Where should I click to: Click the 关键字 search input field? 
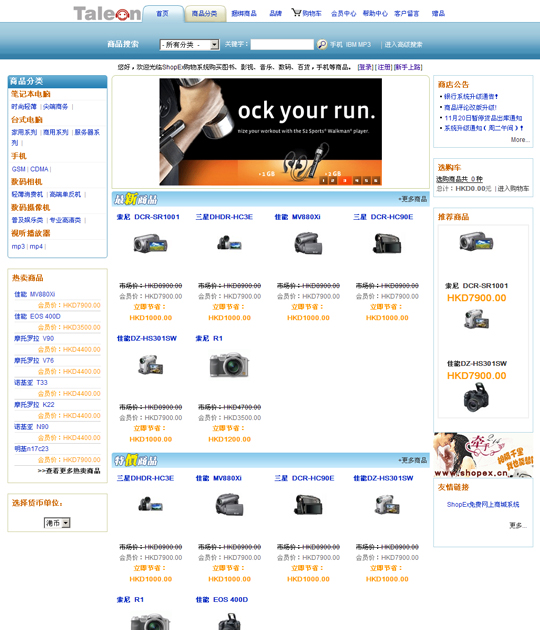coord(282,44)
